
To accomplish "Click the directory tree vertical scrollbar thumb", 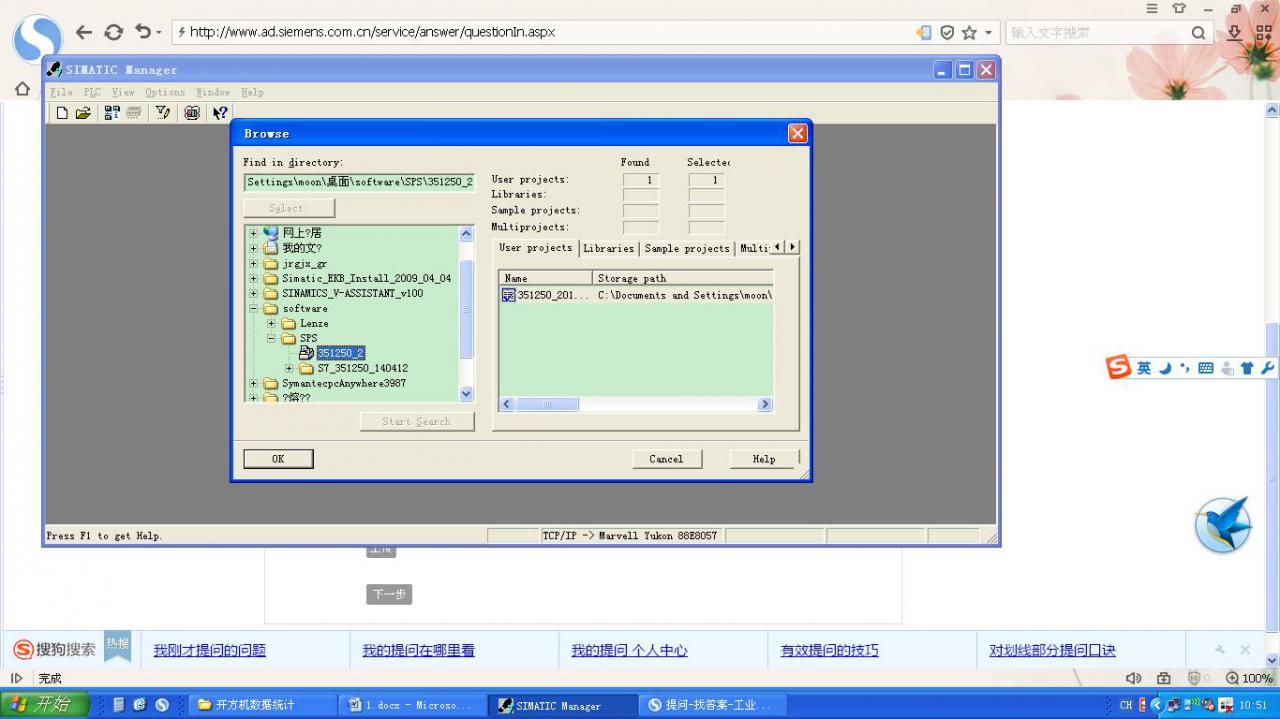I will [466, 310].
